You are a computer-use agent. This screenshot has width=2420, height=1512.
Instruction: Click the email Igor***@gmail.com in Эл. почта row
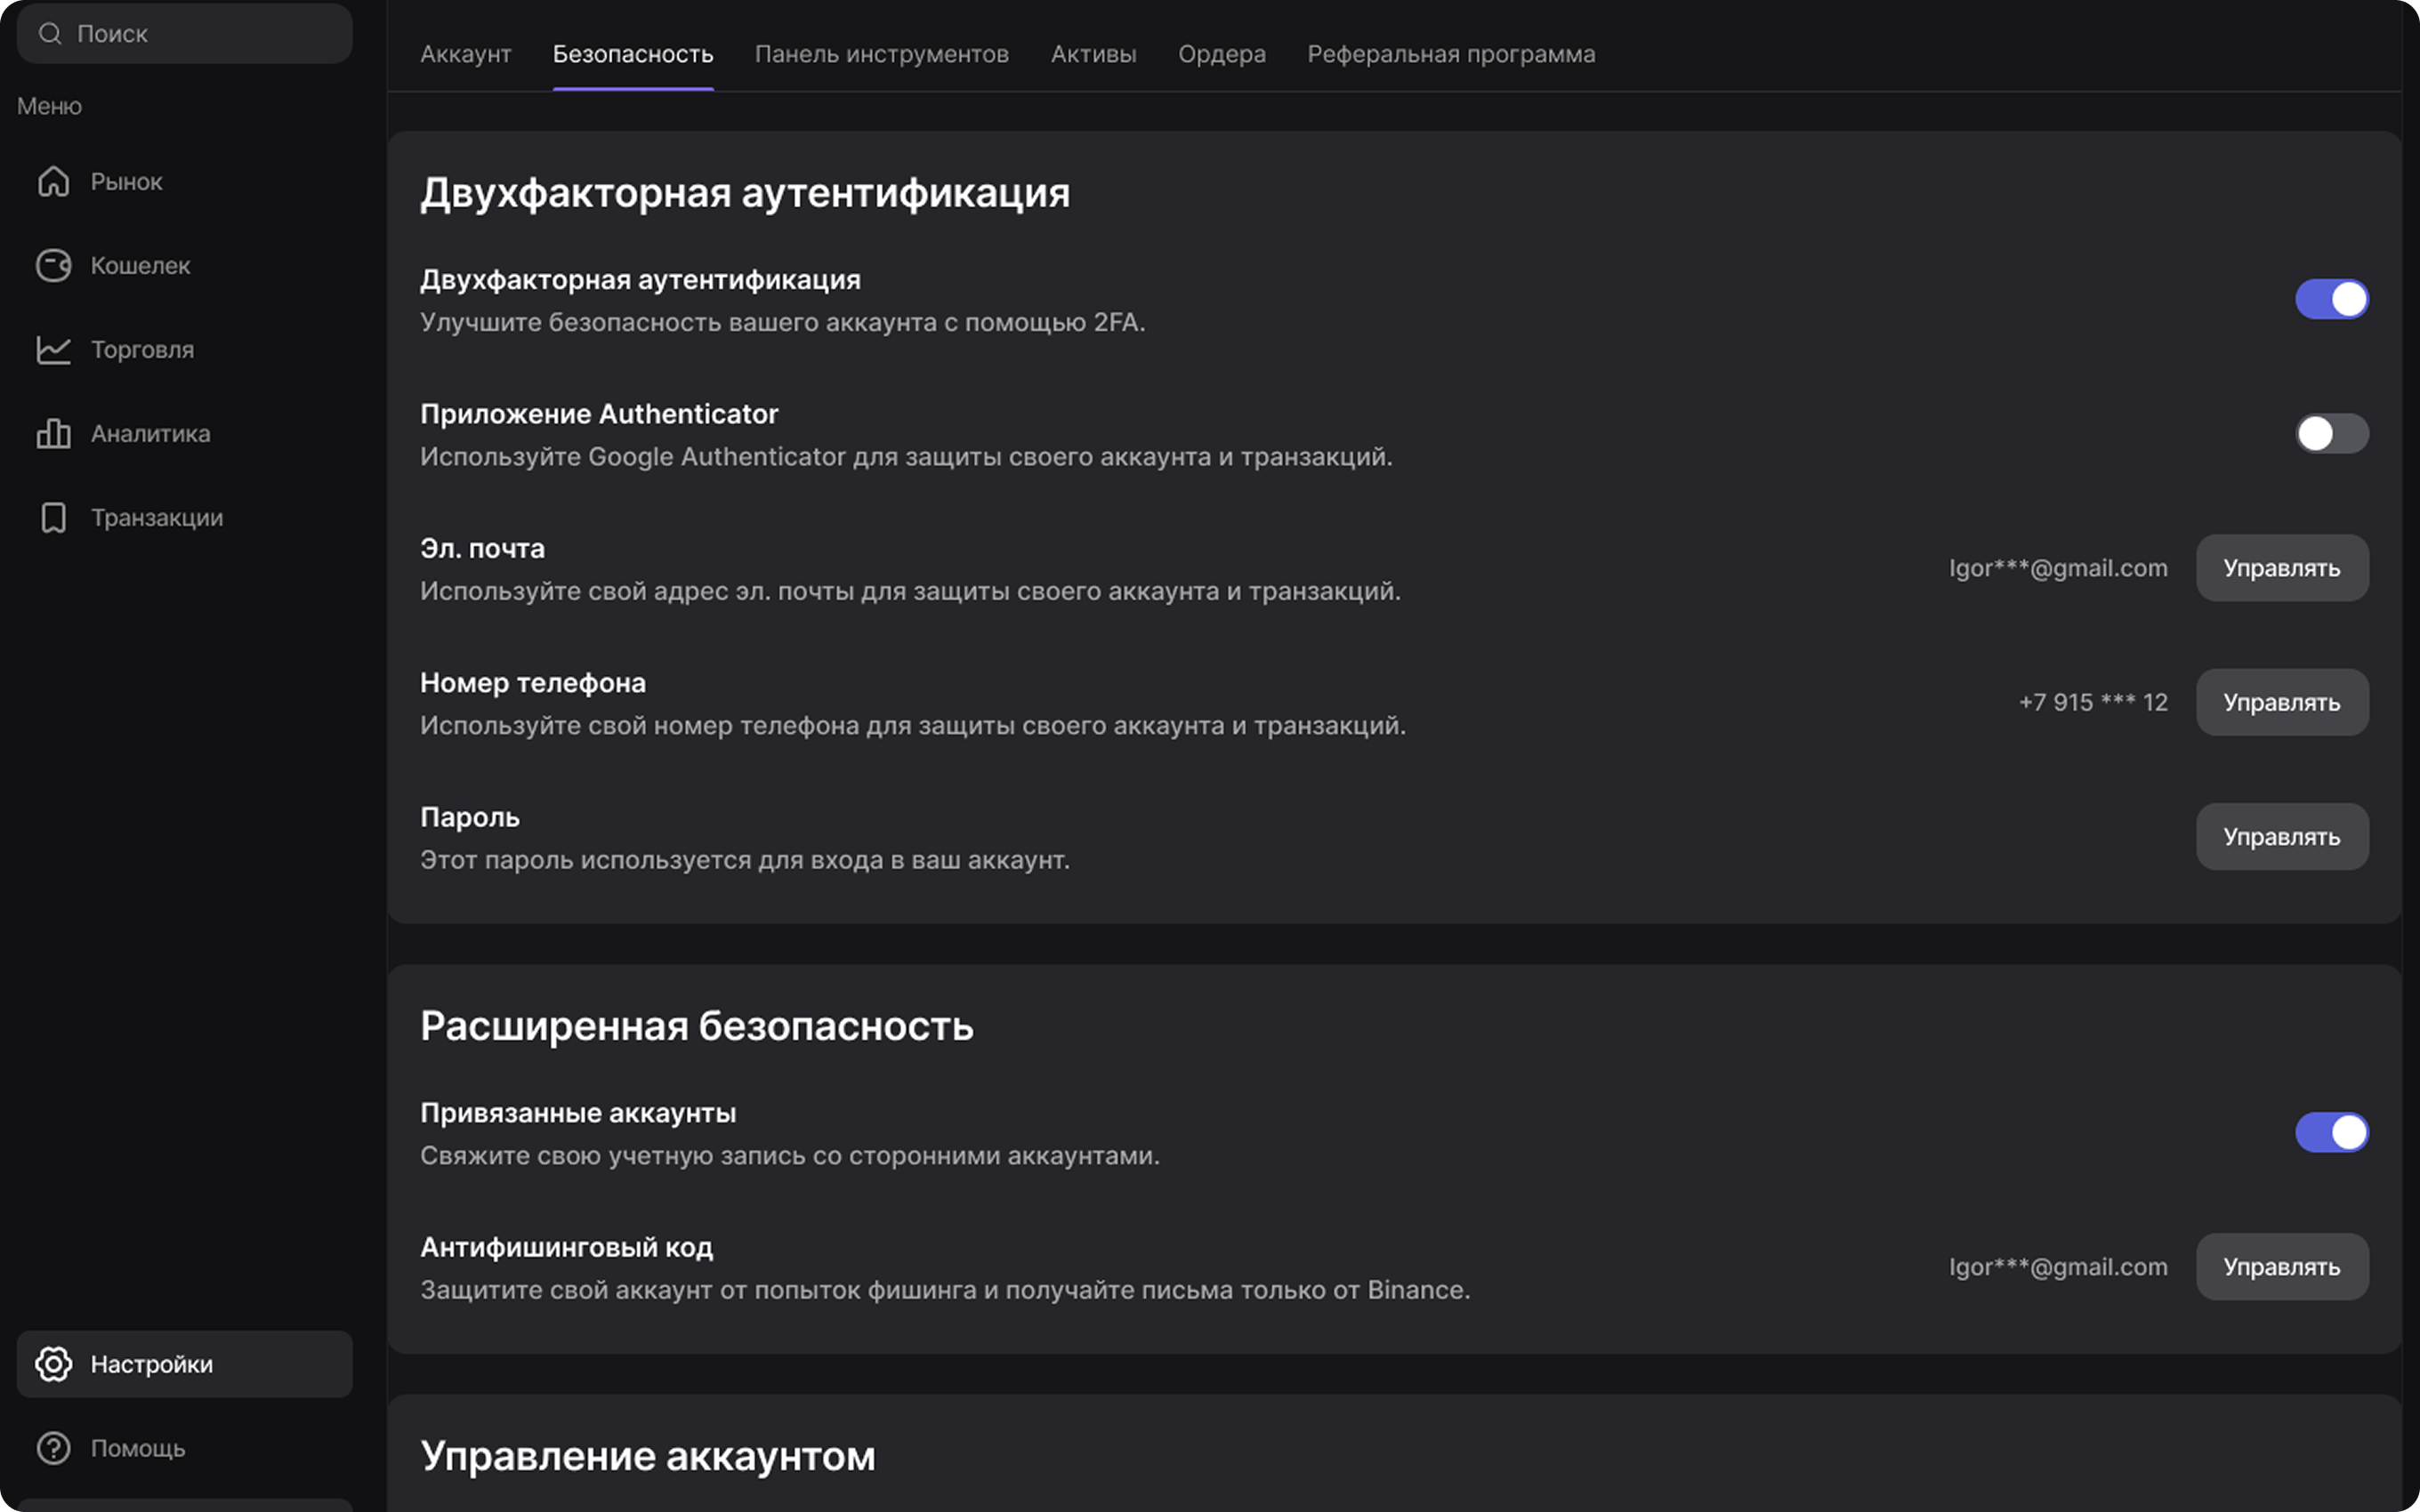click(x=2058, y=568)
